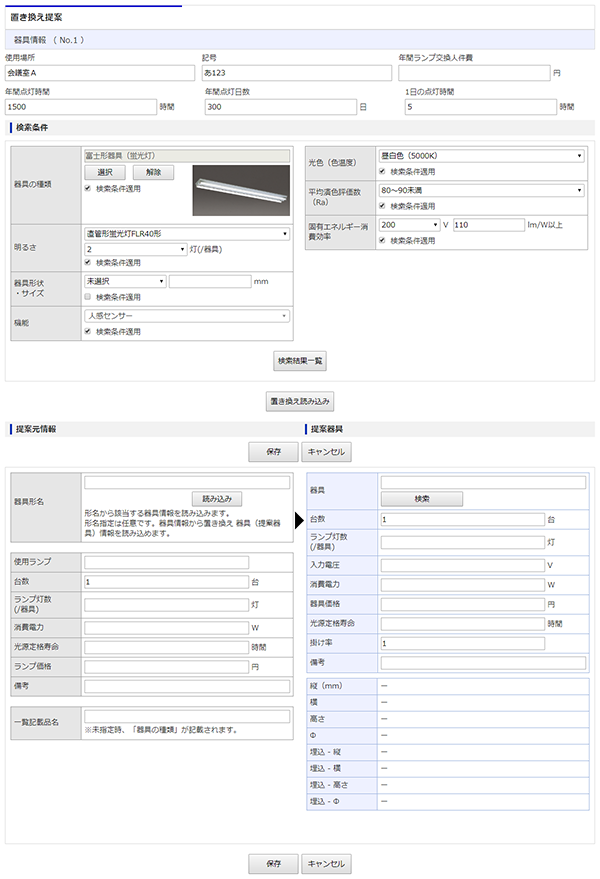600x879 pixels.
Task: Uncheck 検索条件適用 for 固有エネルギー消費効率
Action: (x=382, y=240)
